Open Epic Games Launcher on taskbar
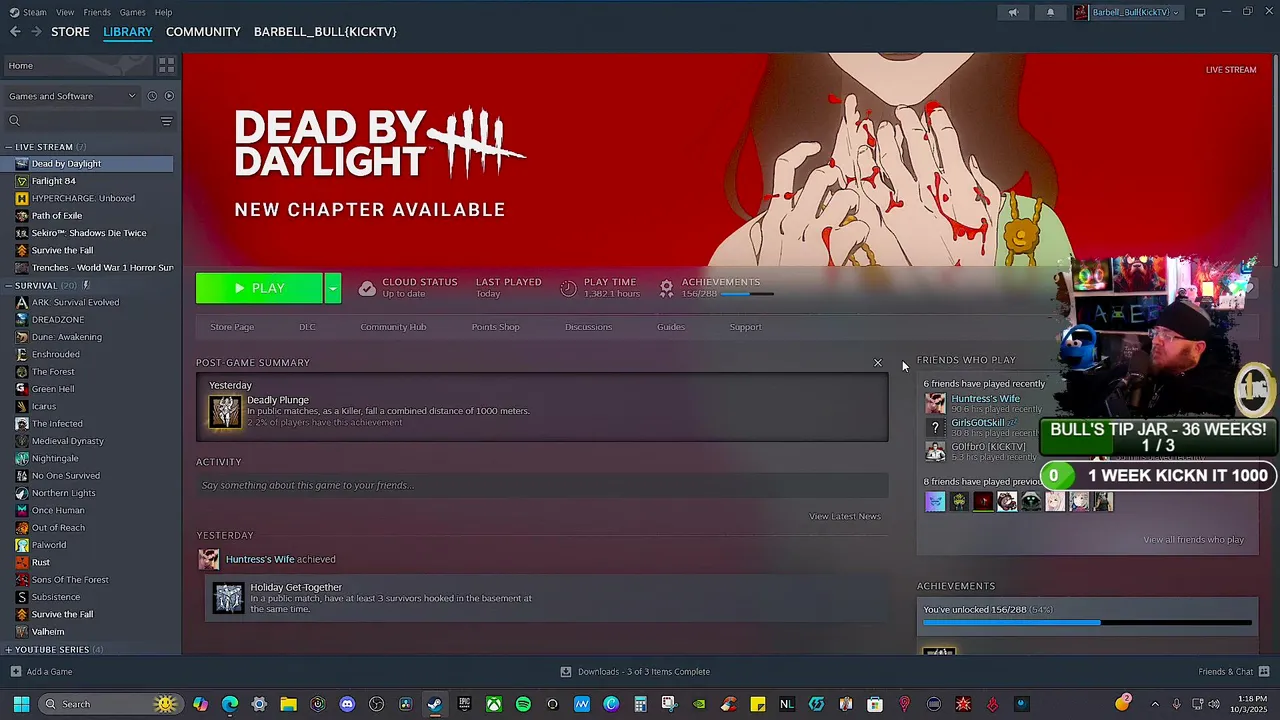Image resolution: width=1280 pixels, height=720 pixels. [464, 704]
